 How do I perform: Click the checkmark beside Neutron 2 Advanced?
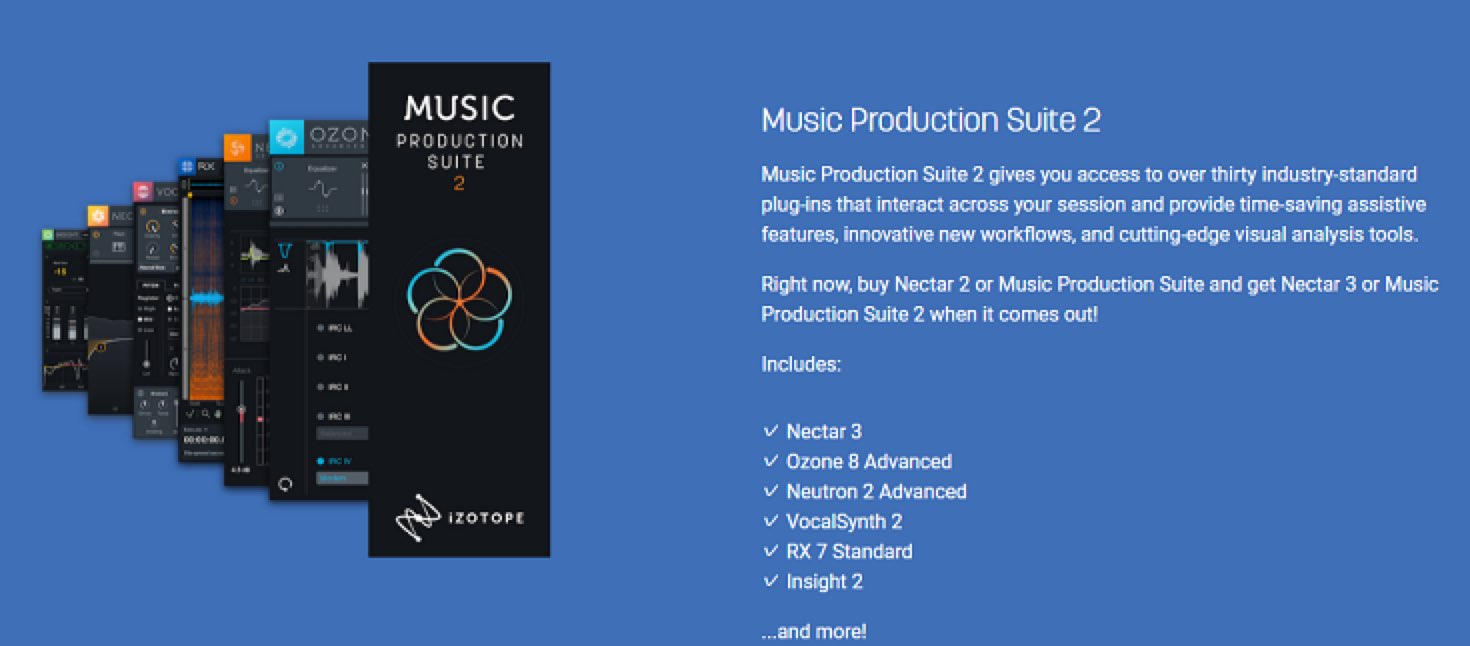coord(770,491)
